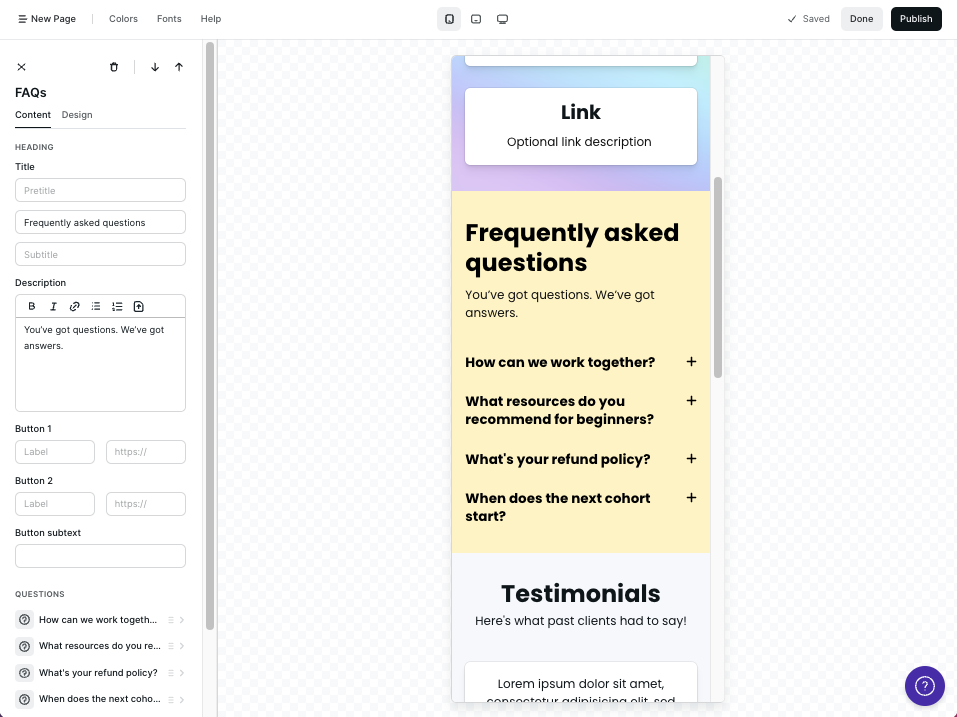Switch to the Design tab

(77, 115)
